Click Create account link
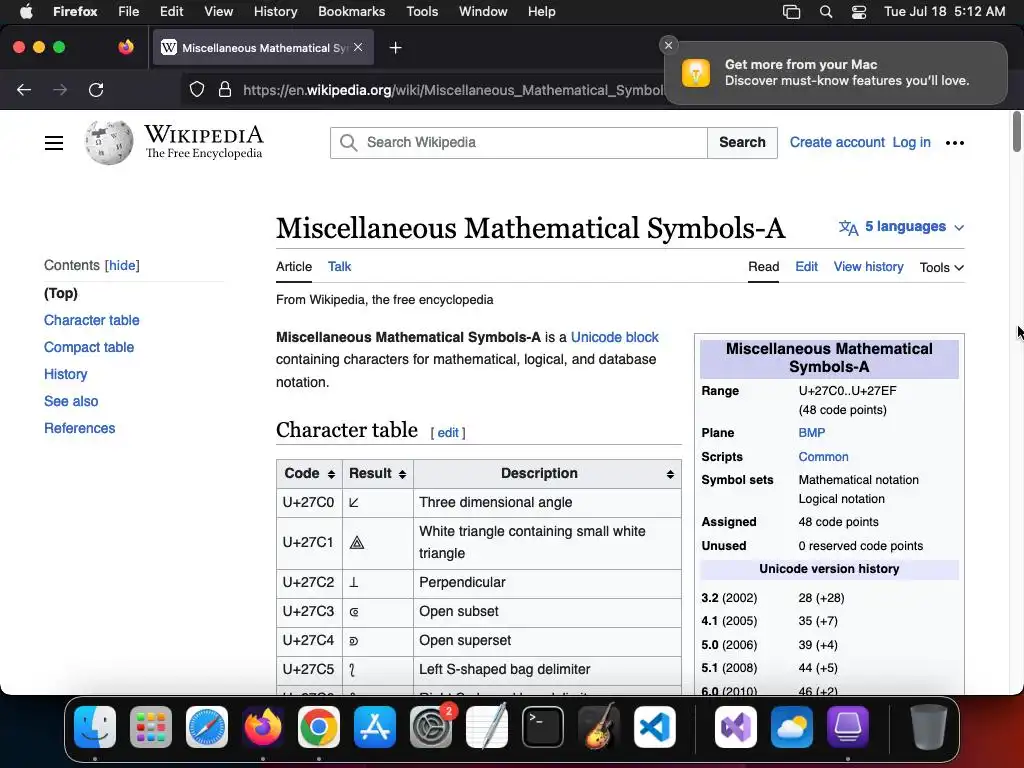1024x768 pixels. pyautogui.click(x=837, y=142)
